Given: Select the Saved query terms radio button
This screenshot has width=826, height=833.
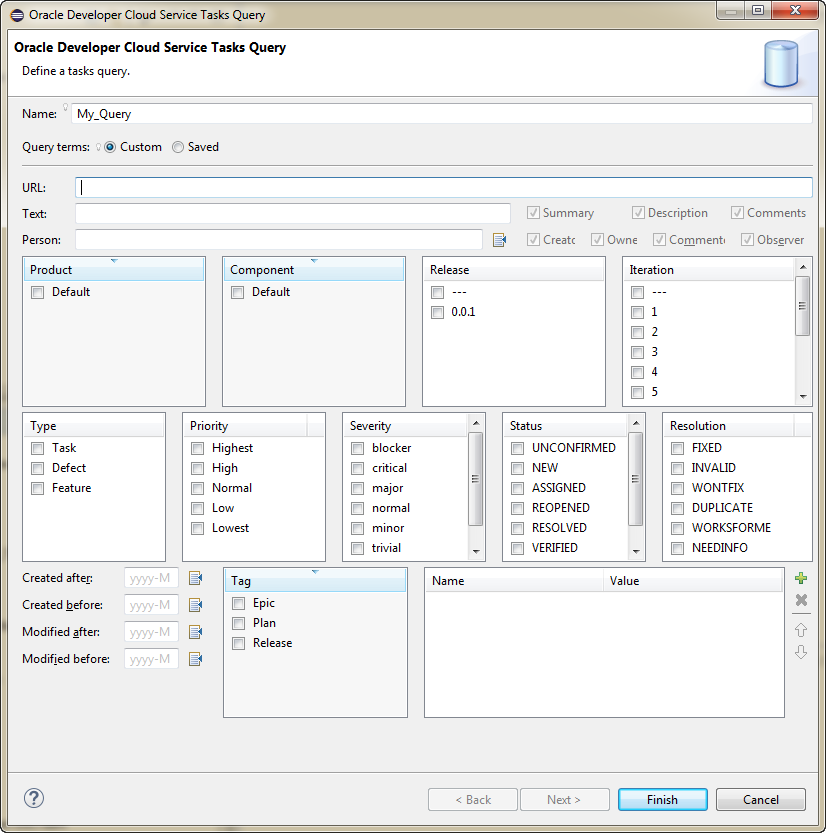Looking at the screenshot, I should pos(178,147).
